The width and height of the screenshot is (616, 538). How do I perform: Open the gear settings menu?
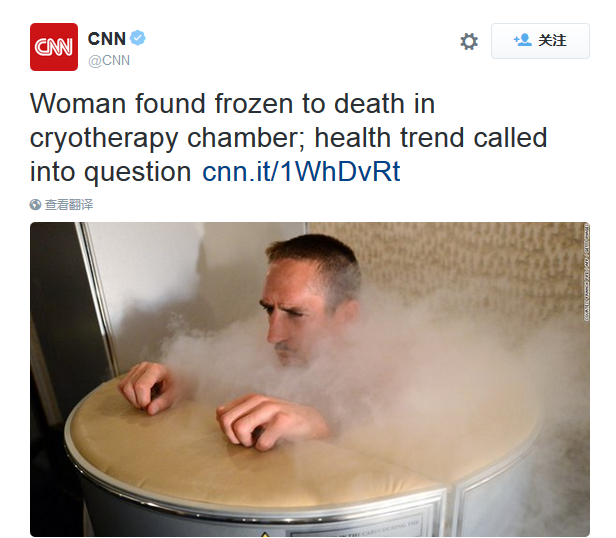tap(469, 41)
